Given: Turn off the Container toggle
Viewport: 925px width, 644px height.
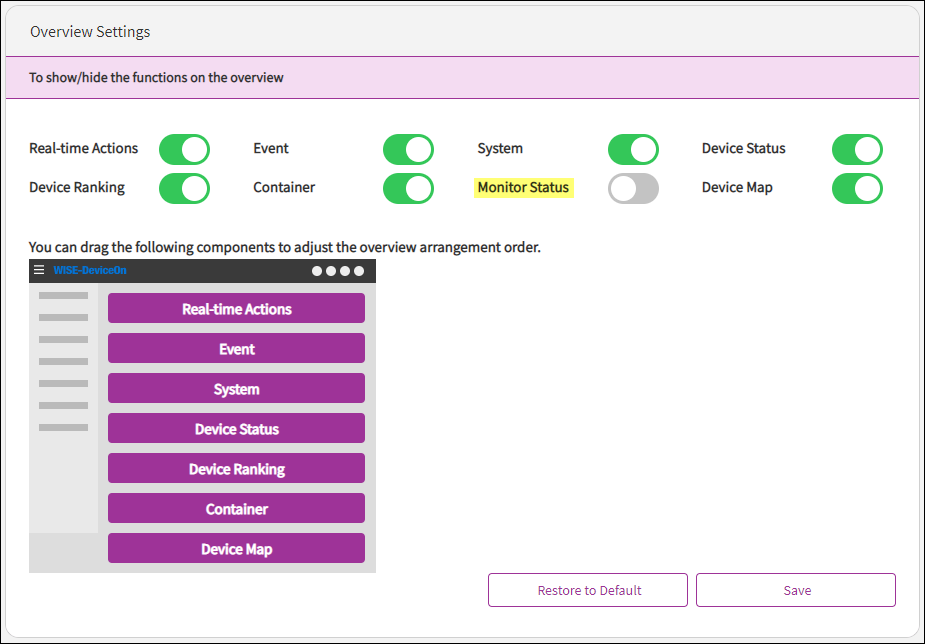Looking at the screenshot, I should [x=408, y=188].
